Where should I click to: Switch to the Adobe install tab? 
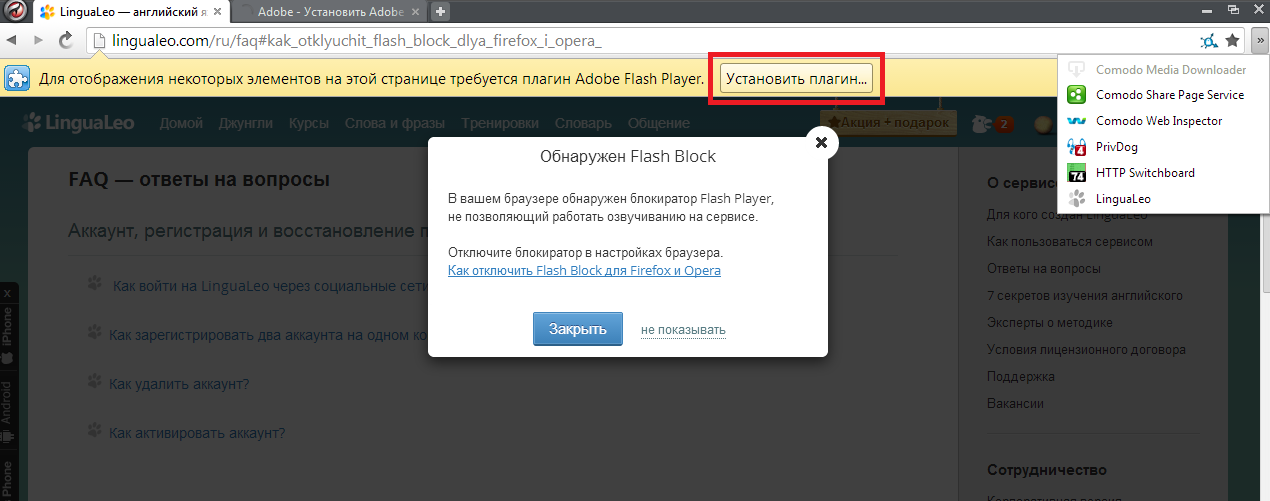click(x=332, y=12)
